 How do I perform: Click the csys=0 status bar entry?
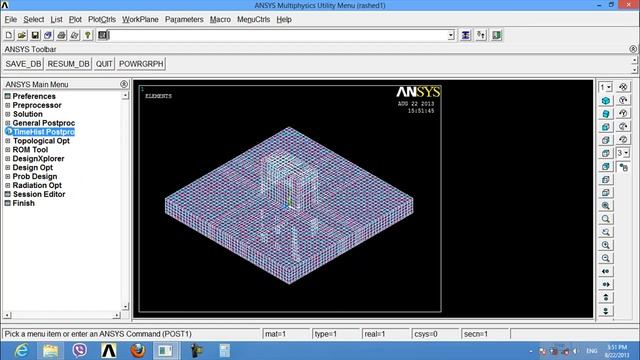point(435,334)
